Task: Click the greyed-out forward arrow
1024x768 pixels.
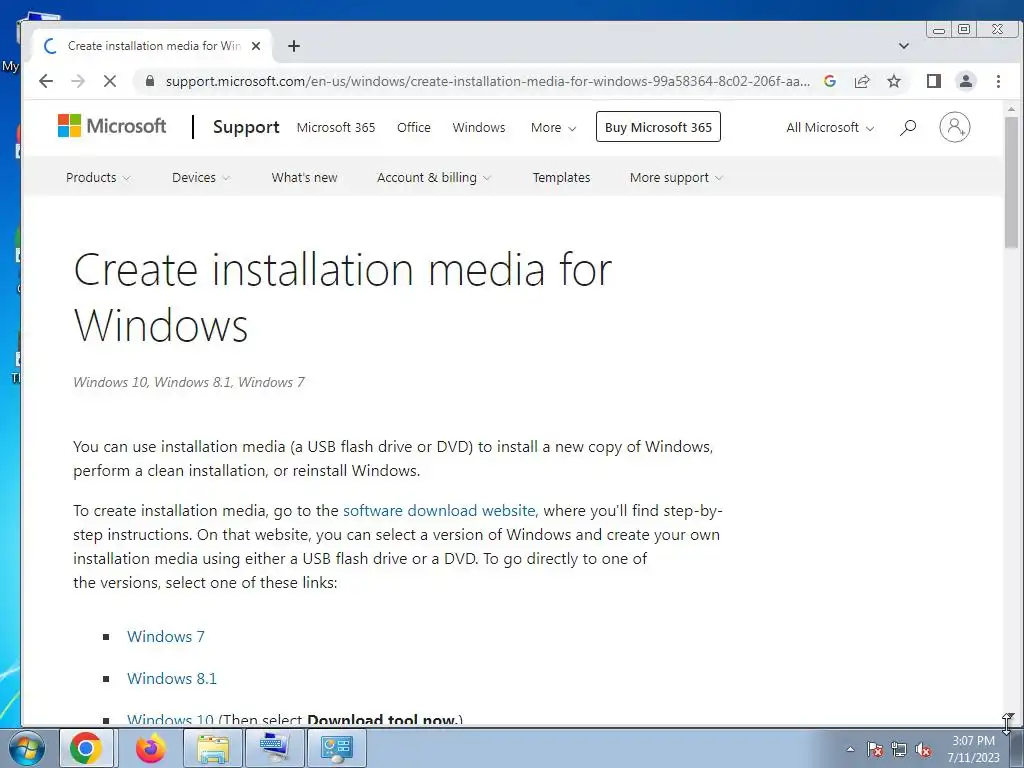Action: [x=78, y=81]
